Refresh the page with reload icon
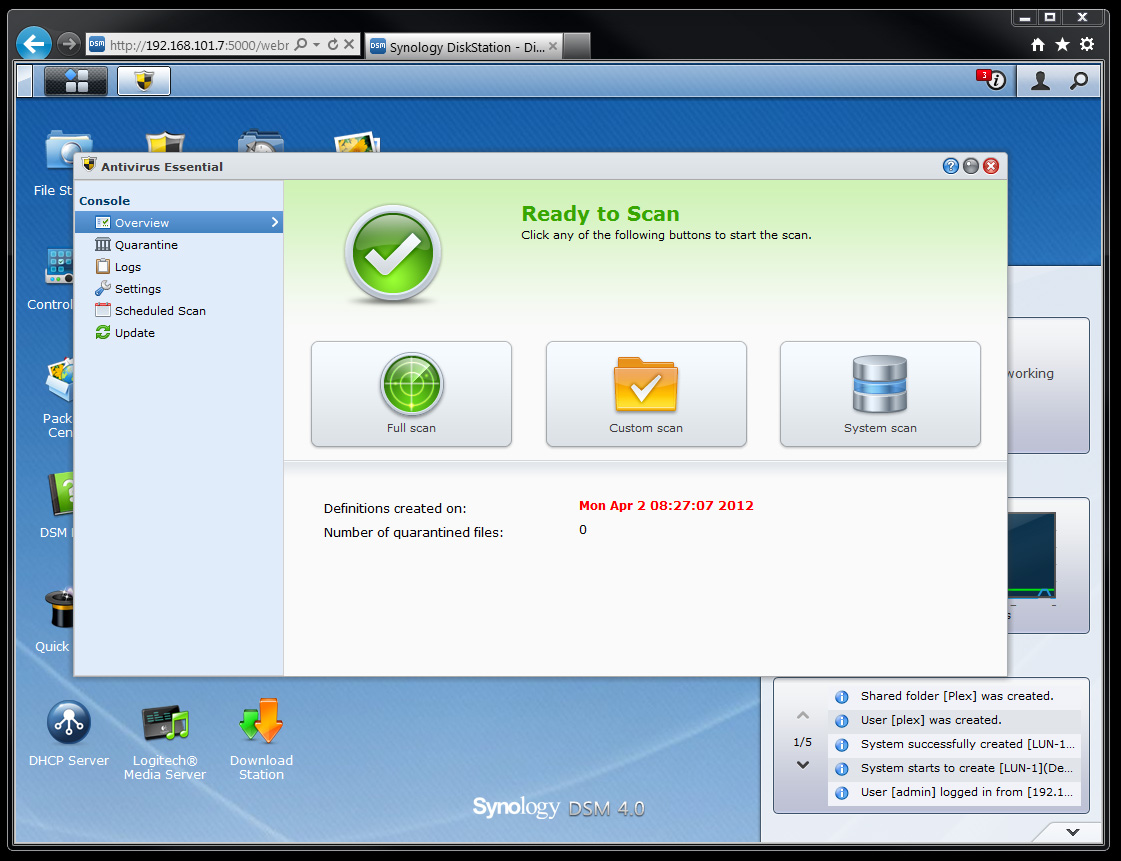 coord(332,44)
